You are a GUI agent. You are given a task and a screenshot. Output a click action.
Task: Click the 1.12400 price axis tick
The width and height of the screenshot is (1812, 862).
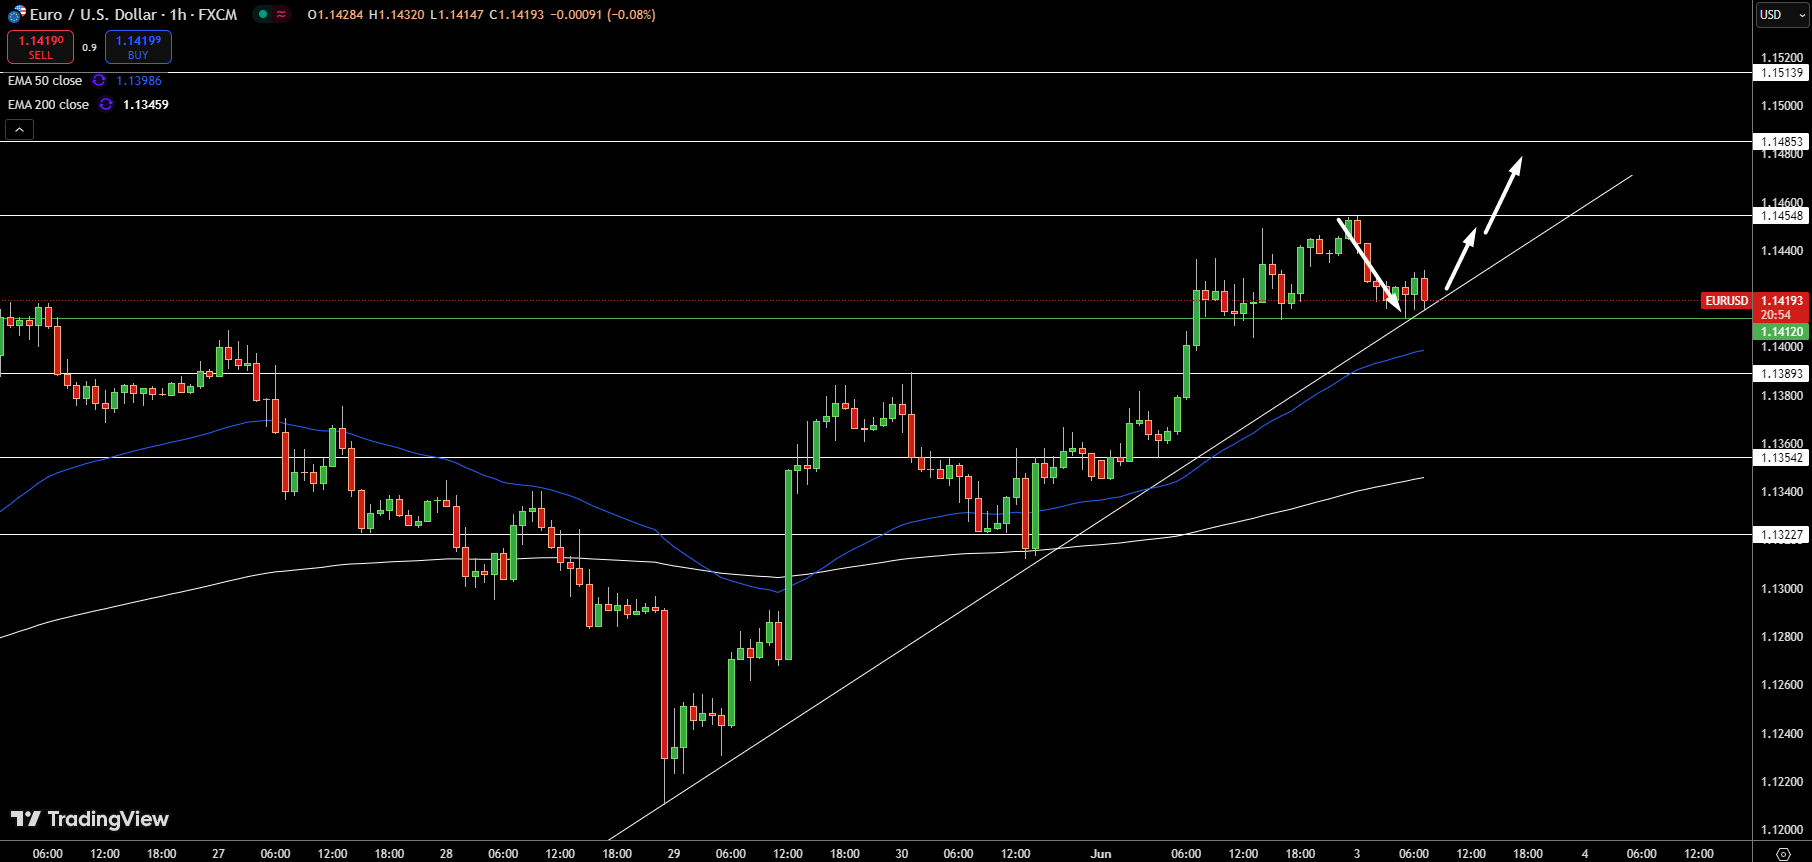point(1782,733)
